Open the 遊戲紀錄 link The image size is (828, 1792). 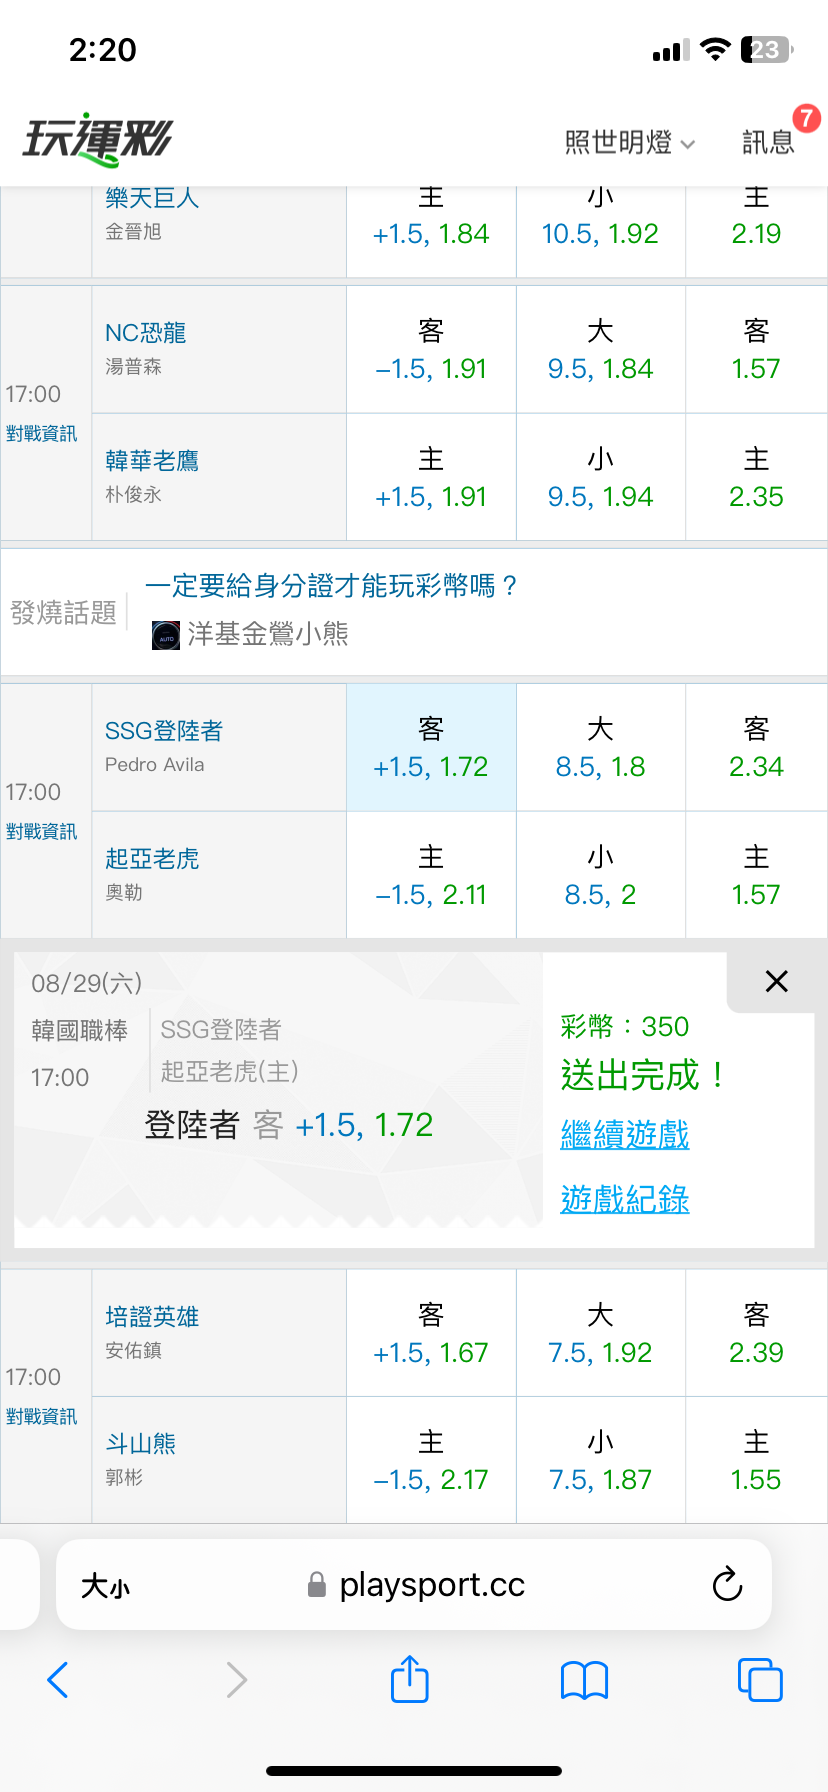click(625, 1199)
